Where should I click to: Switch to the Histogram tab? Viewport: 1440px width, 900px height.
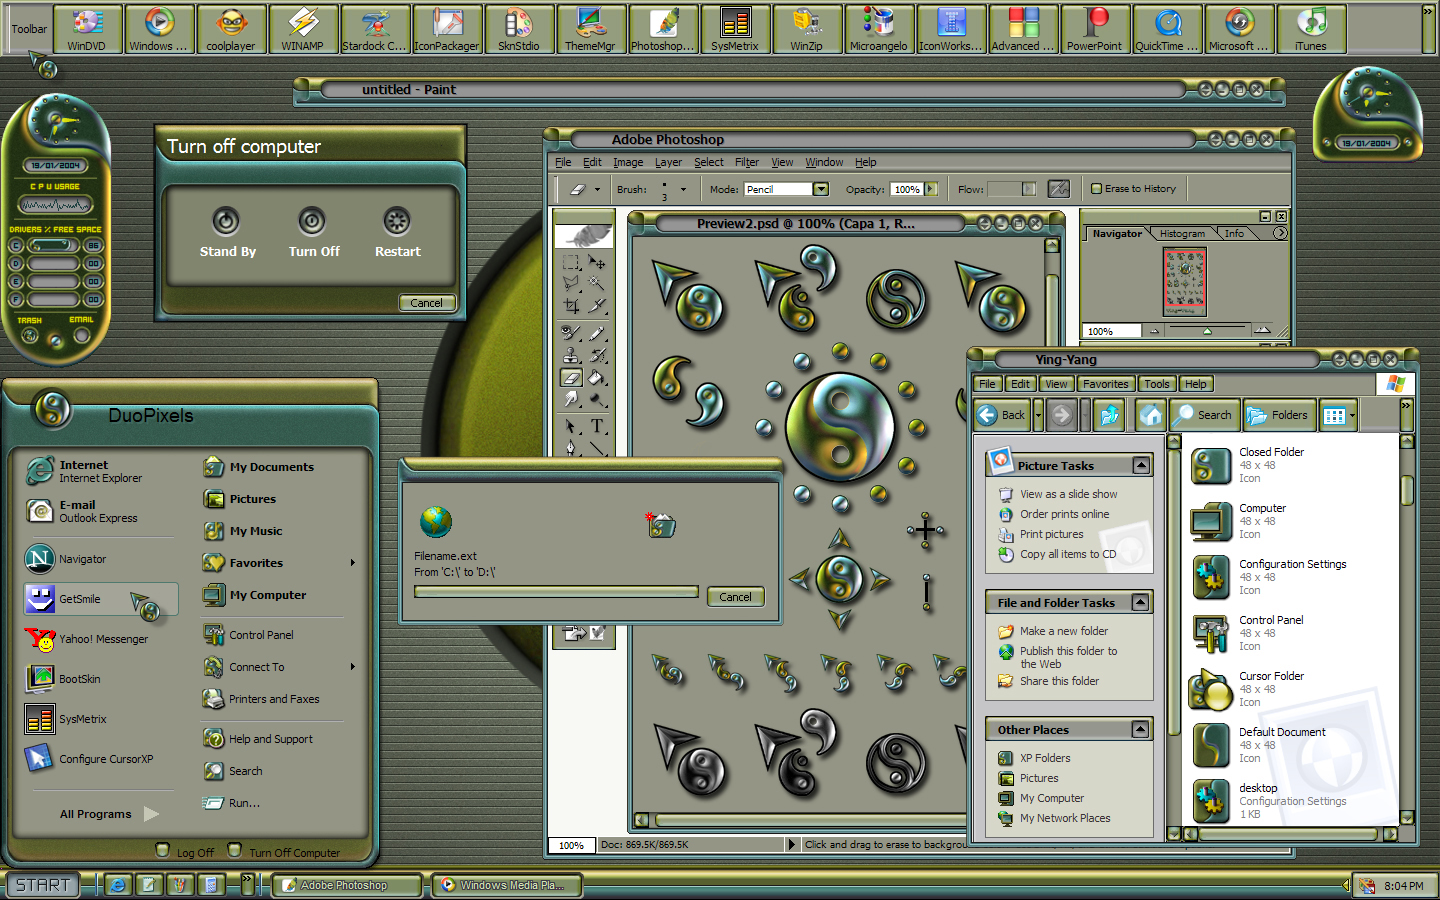click(x=1182, y=233)
